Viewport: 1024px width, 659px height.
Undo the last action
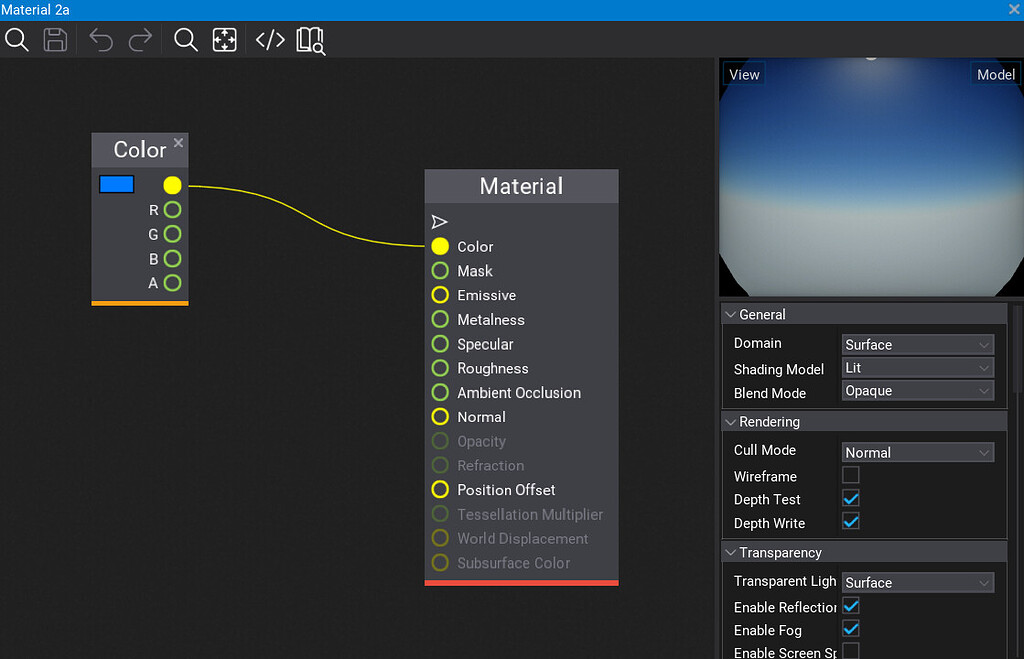[x=101, y=40]
